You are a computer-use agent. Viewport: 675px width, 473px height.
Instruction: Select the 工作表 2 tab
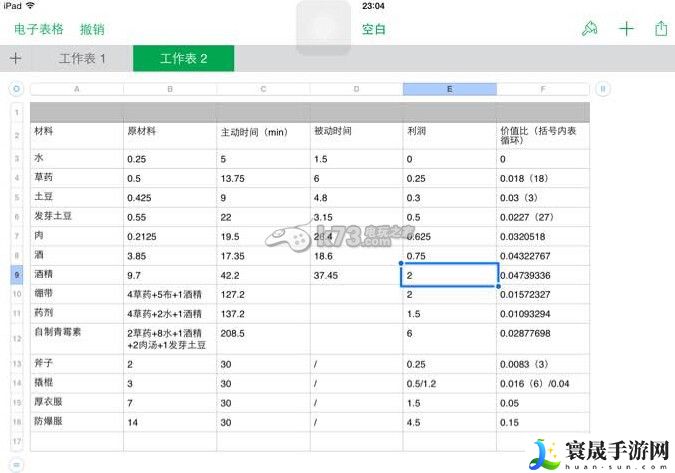[184, 58]
